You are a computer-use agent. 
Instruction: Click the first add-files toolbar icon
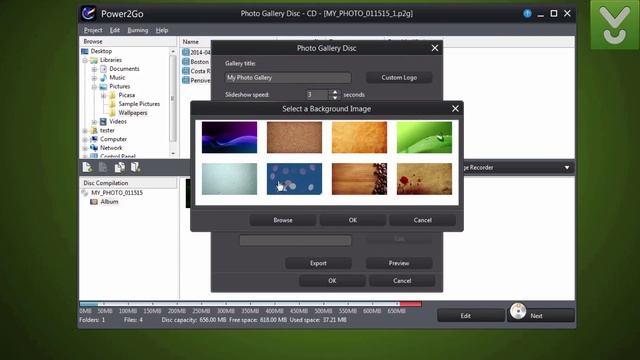click(87, 167)
